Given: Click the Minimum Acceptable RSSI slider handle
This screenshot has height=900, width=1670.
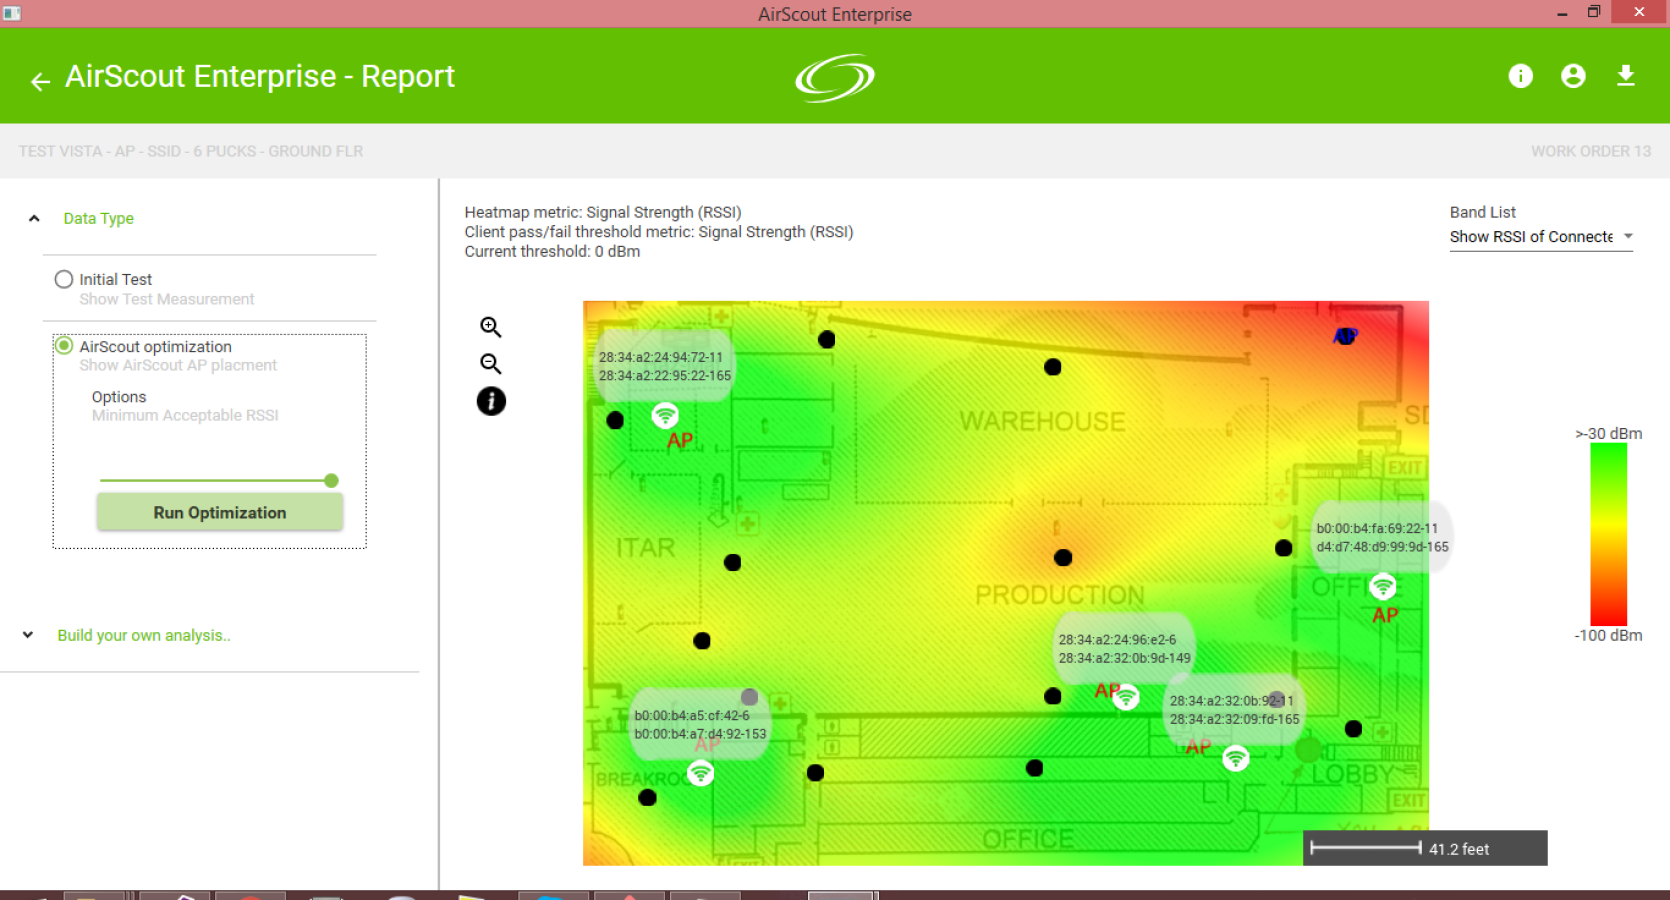Looking at the screenshot, I should pyautogui.click(x=331, y=481).
